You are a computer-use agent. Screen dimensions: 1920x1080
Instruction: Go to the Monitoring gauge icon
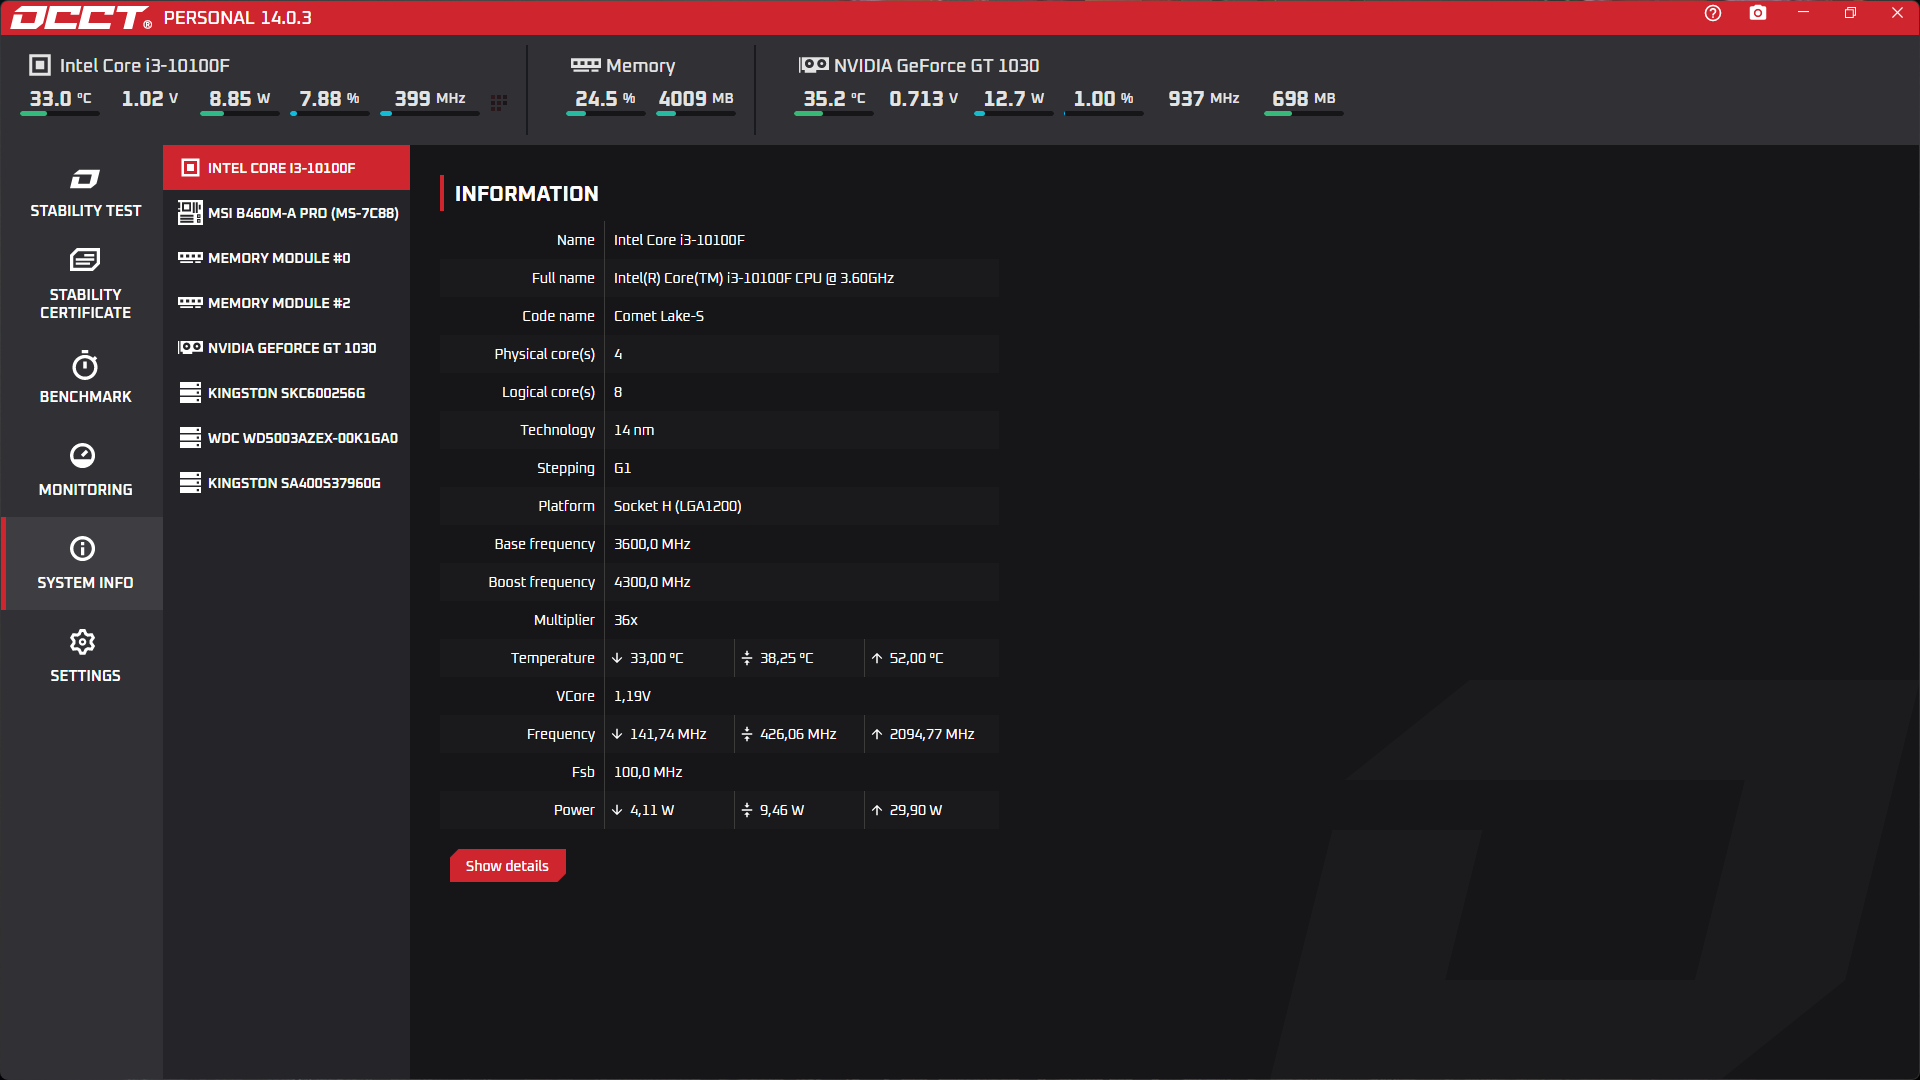[x=83, y=455]
